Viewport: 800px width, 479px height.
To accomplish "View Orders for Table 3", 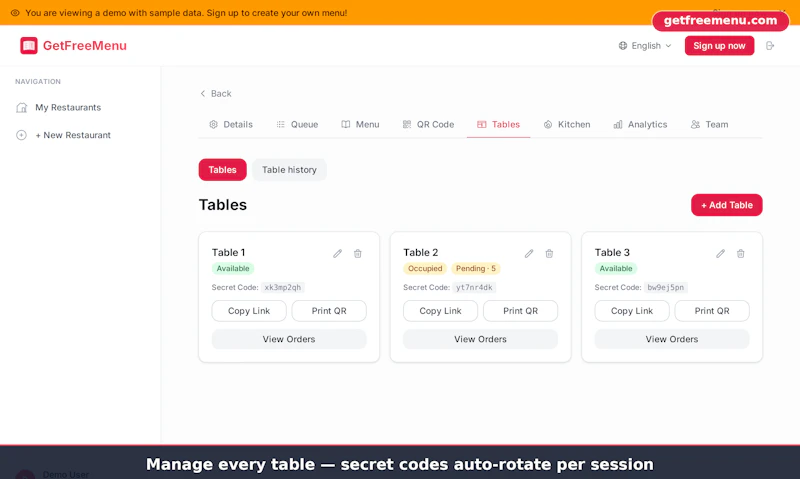I will coord(672,339).
